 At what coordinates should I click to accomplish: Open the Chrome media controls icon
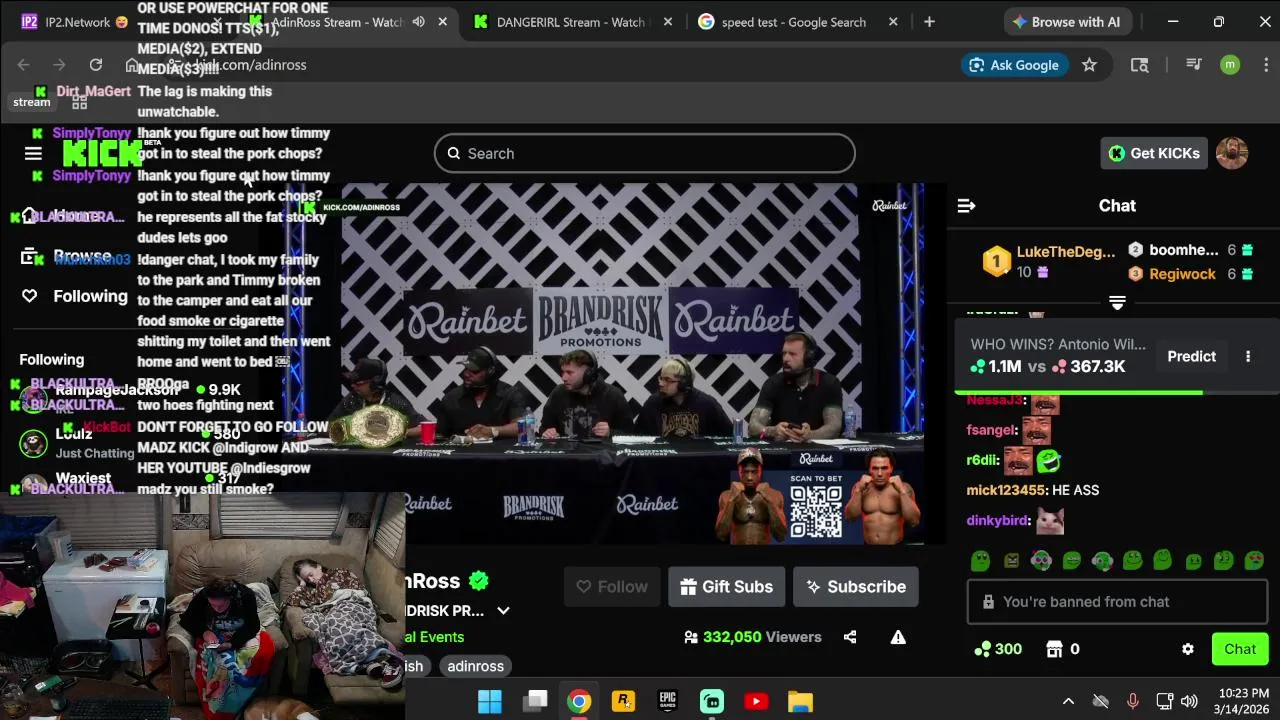1193,65
